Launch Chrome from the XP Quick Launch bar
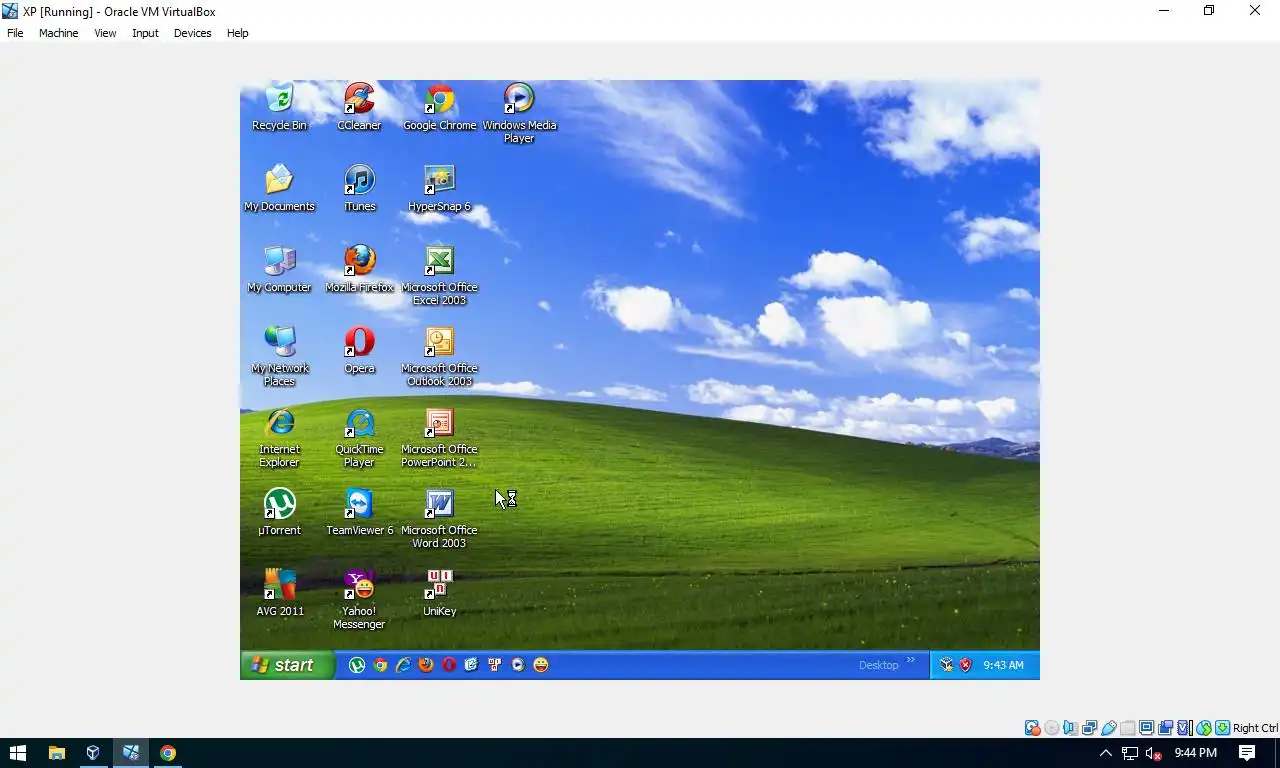The width and height of the screenshot is (1280, 768). (x=380, y=664)
